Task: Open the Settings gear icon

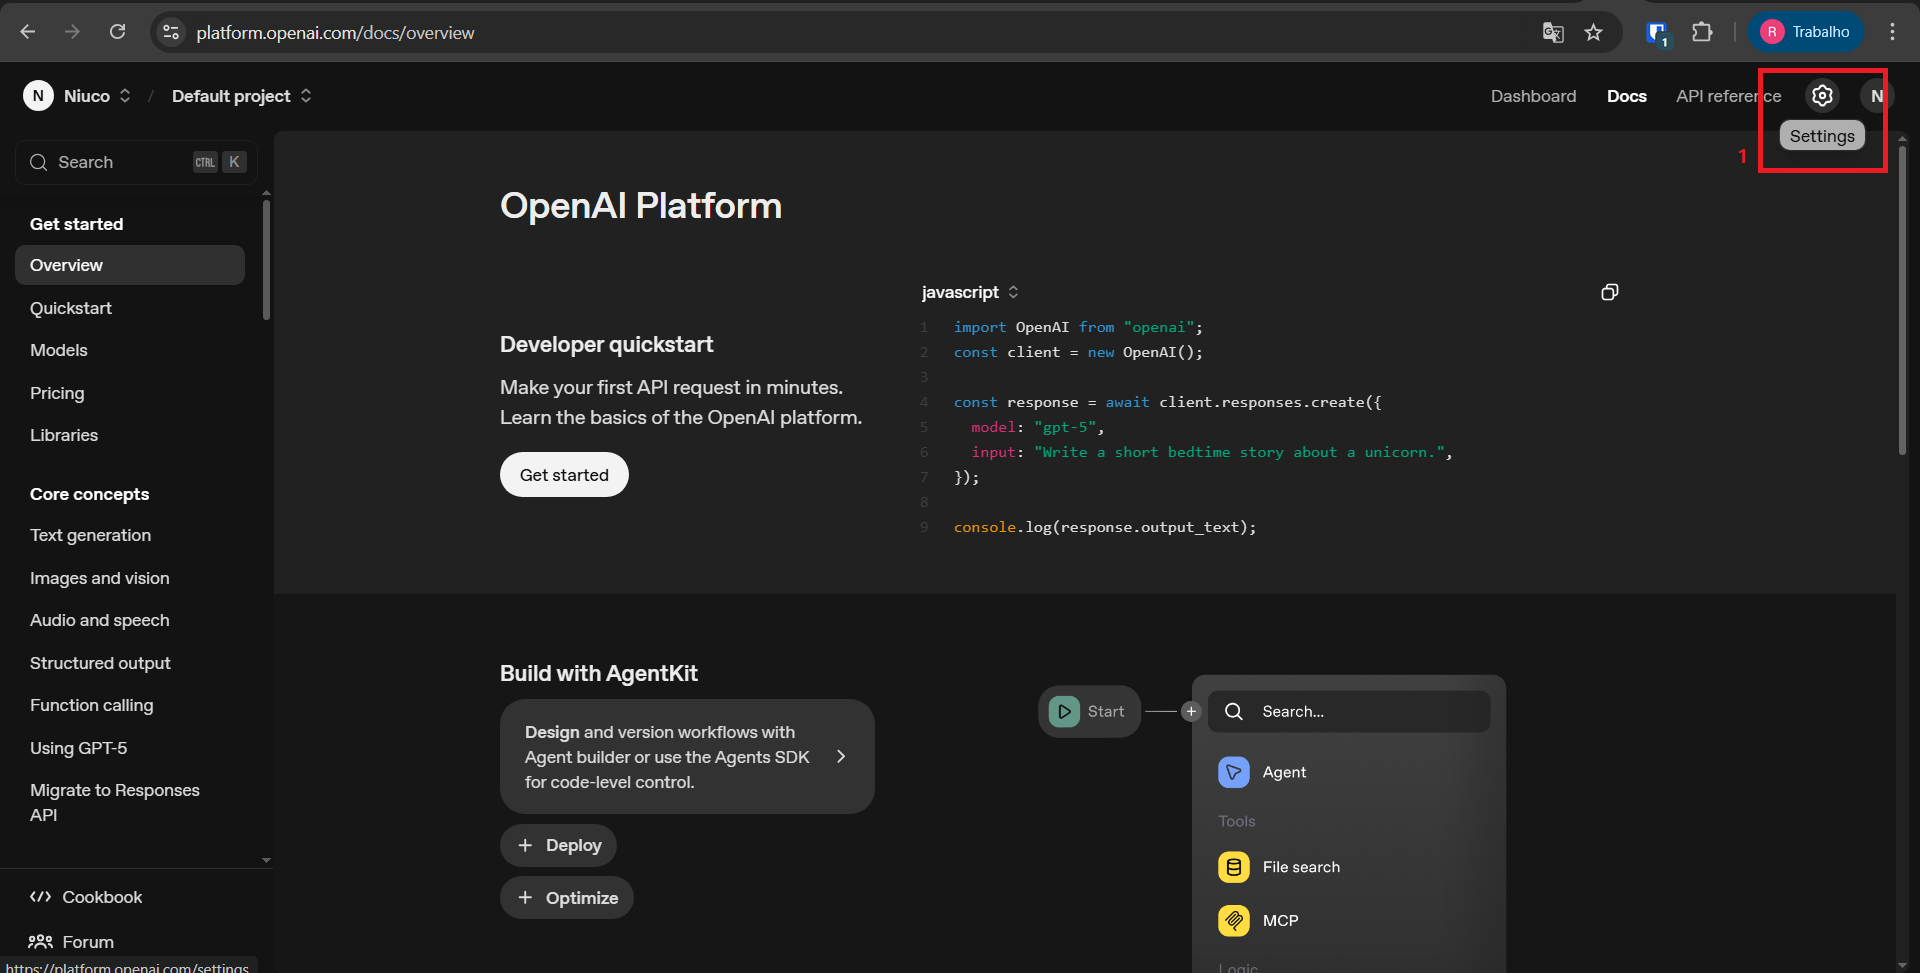Action: tap(1822, 96)
